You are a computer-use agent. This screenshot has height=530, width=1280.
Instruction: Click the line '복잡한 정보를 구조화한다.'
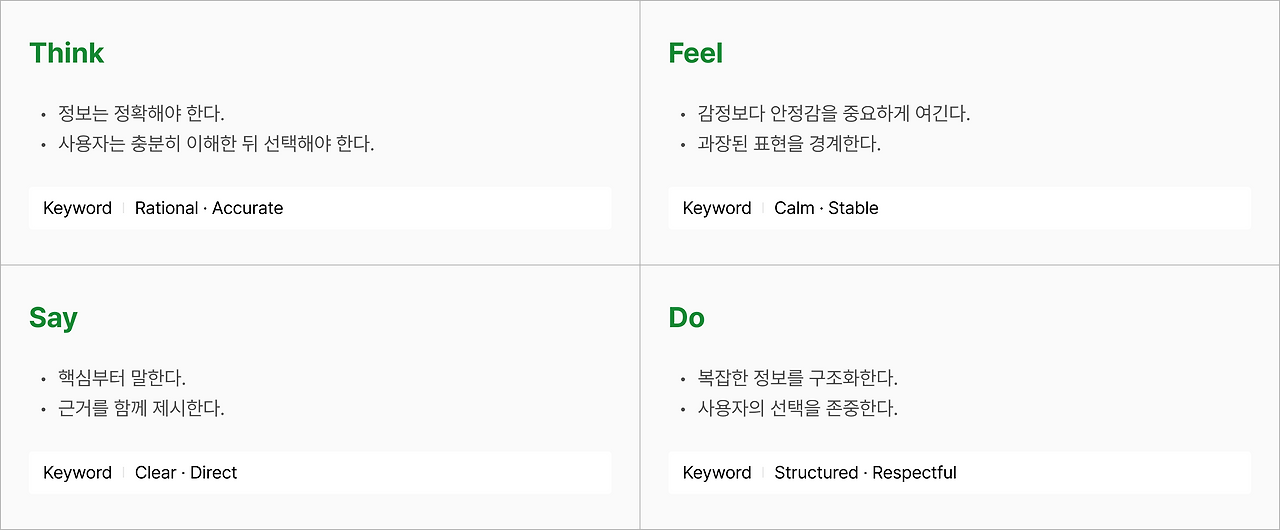[x=797, y=378]
